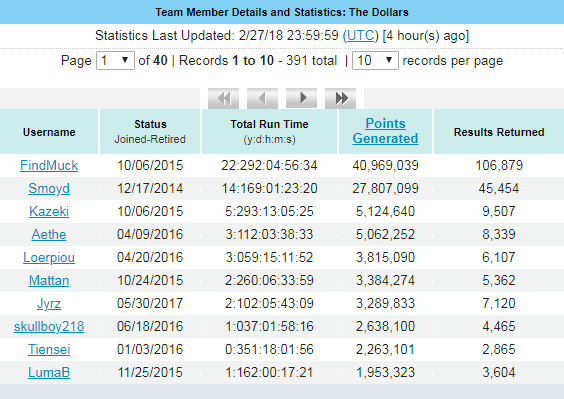Open Loerpiou's member profile
The height and width of the screenshot is (399, 564).
(x=49, y=258)
